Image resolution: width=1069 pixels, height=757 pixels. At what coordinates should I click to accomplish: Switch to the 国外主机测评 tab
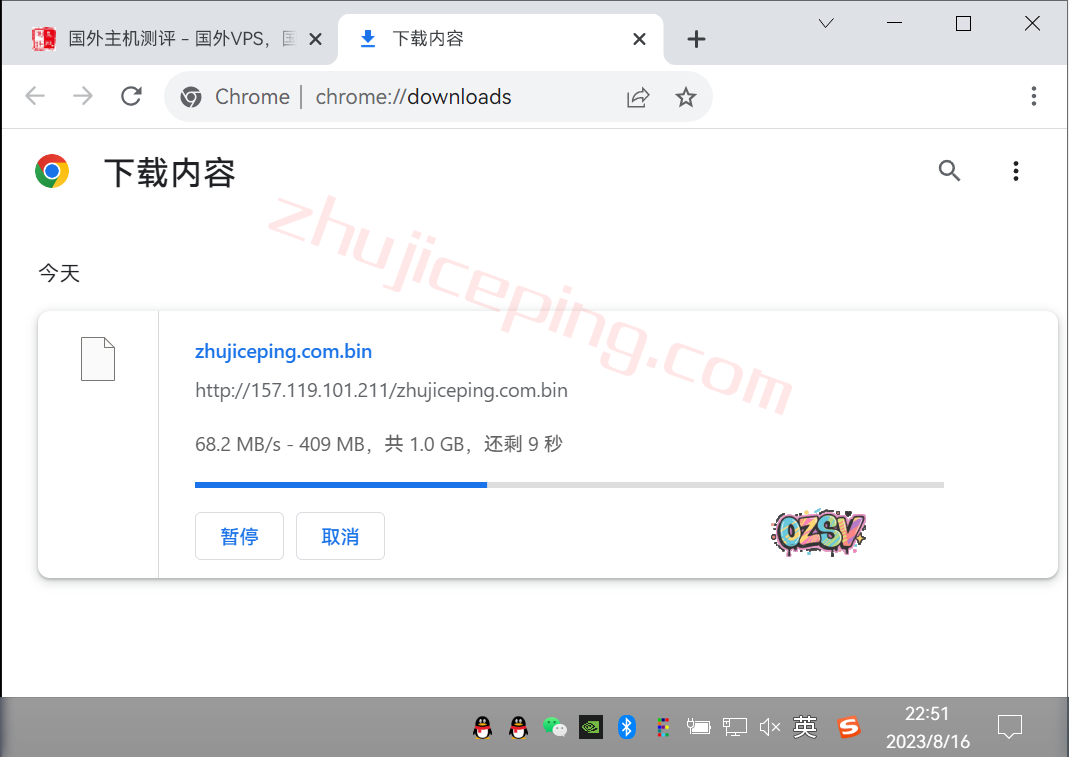click(180, 39)
